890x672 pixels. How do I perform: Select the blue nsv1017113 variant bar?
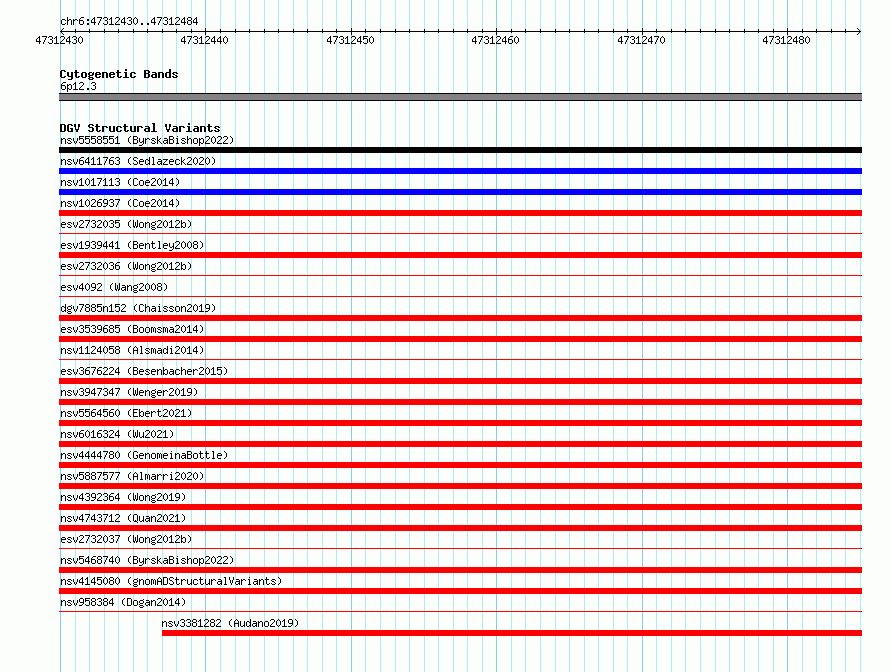click(460, 192)
